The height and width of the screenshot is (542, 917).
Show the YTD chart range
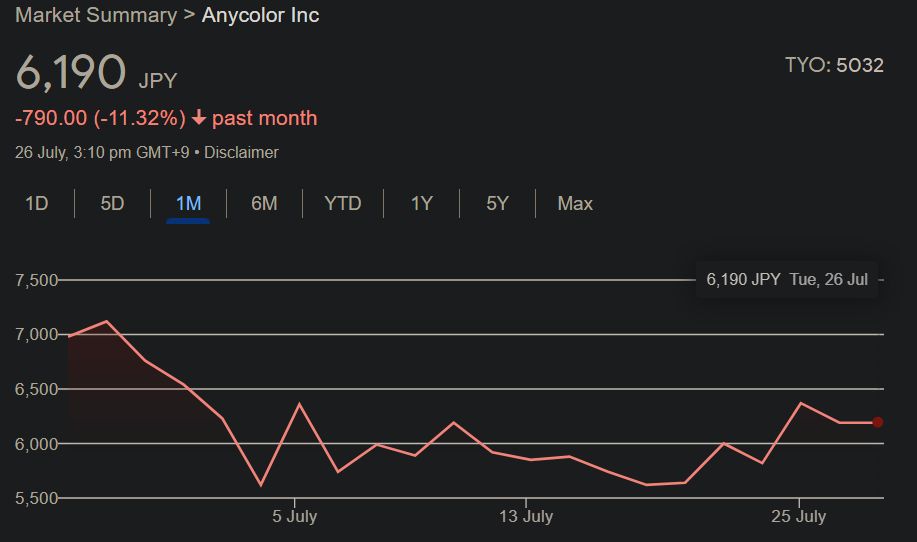tap(342, 204)
